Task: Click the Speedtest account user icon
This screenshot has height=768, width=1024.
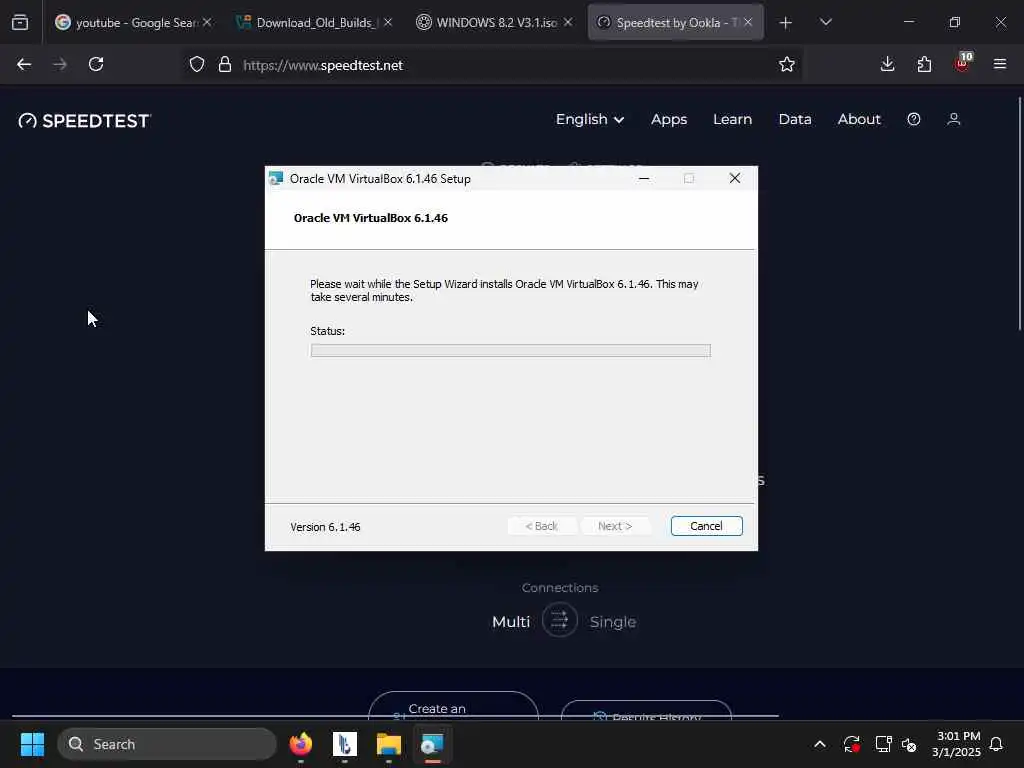Action: pyautogui.click(x=953, y=119)
